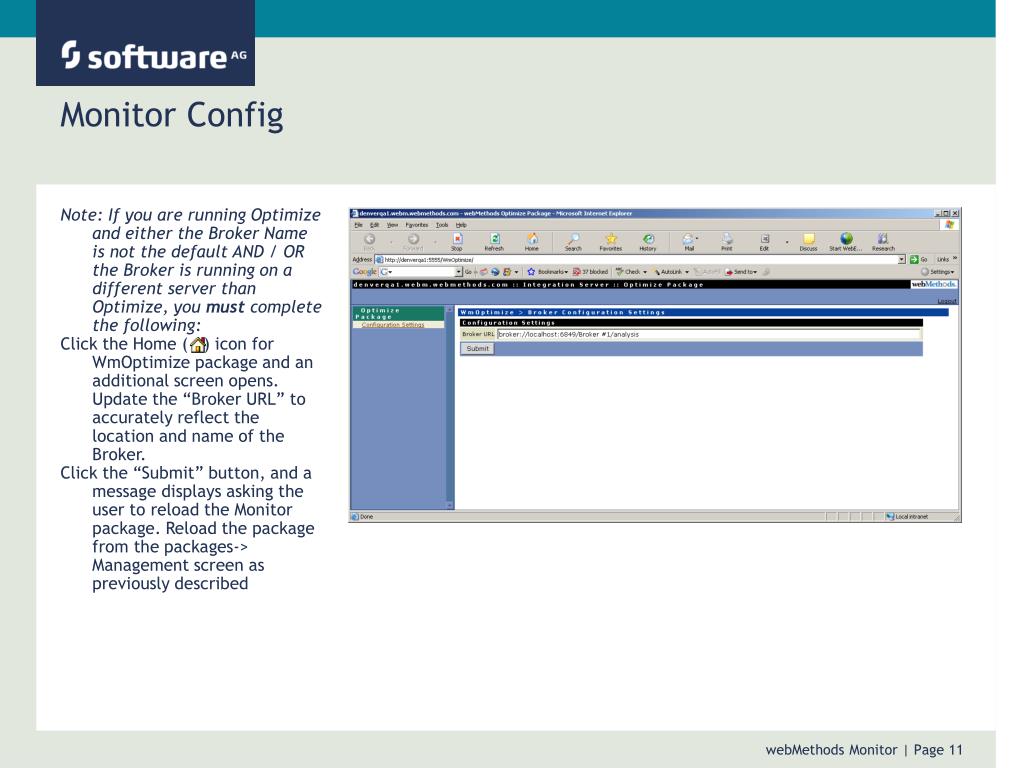Click the 'Monitor Config' slide title
Viewport: 1024px width, 768px height.
(x=172, y=116)
